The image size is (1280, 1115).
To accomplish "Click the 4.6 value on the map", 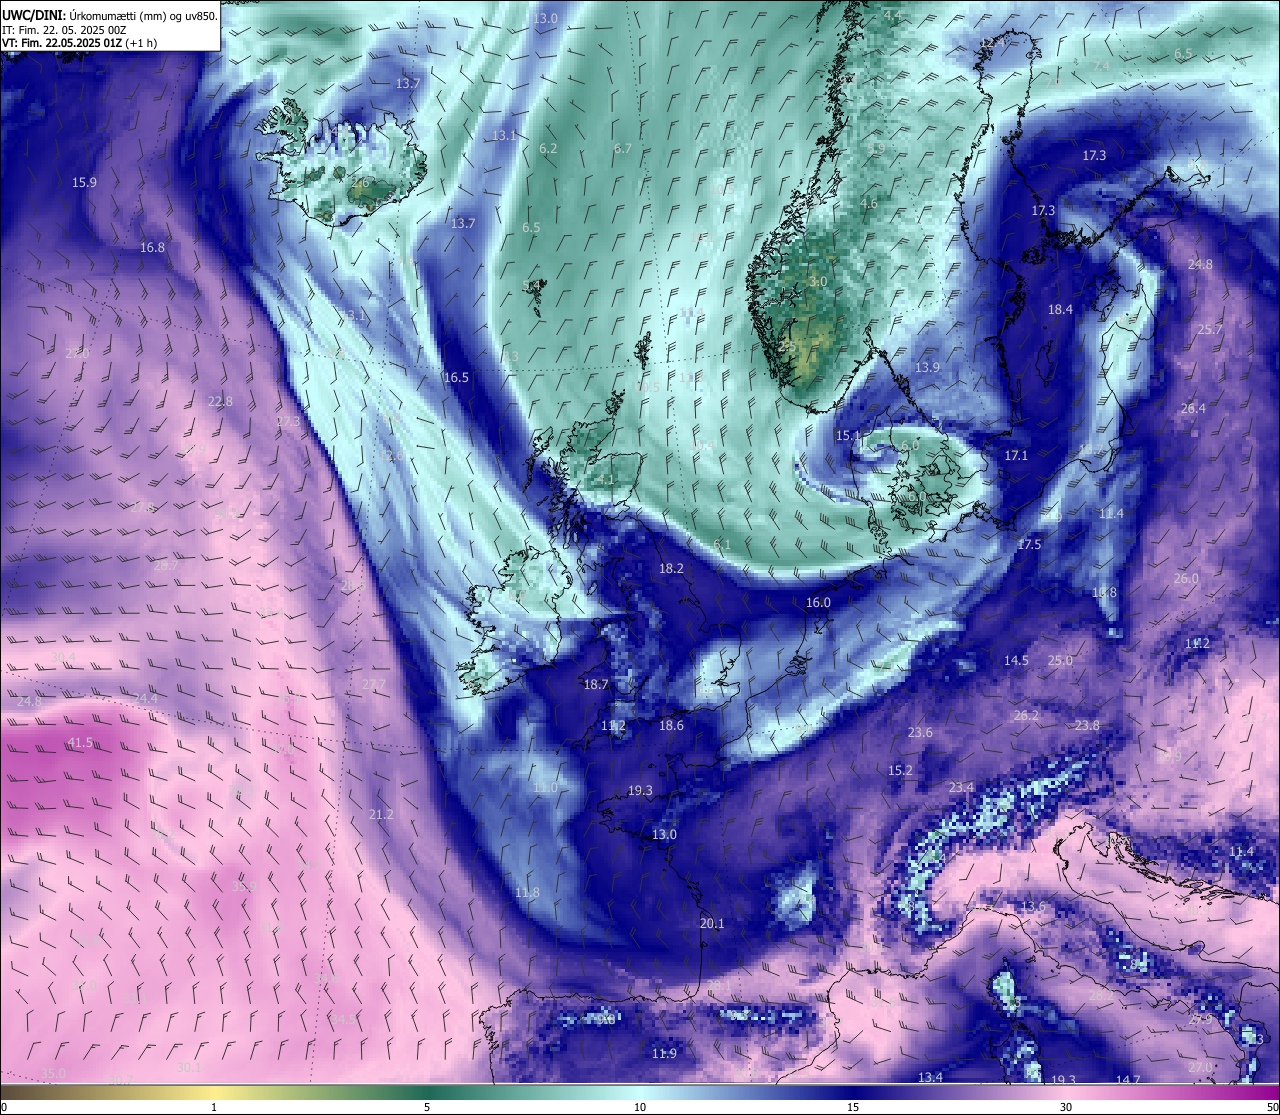I will 869,204.
